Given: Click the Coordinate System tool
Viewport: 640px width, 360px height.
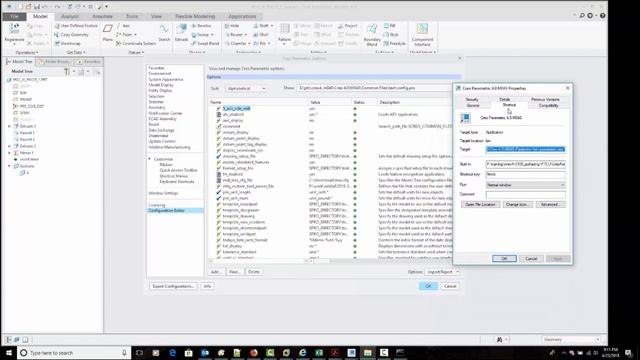Looking at the screenshot, I should tap(136, 43).
